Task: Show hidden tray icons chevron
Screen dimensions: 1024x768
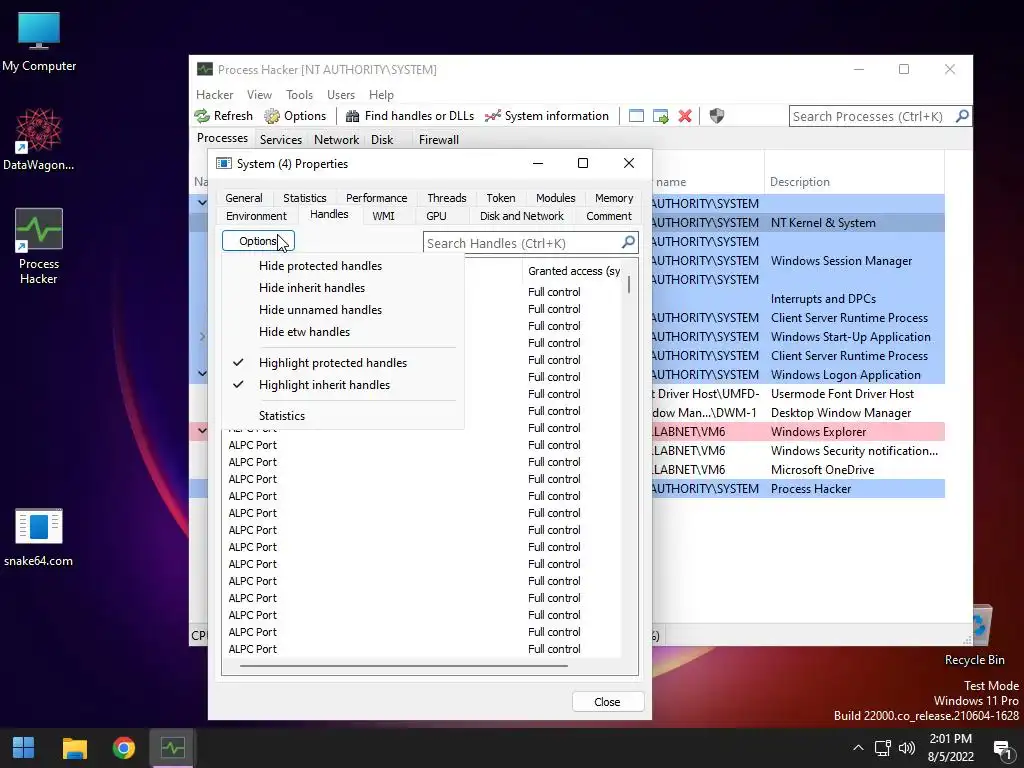Action: [x=858, y=748]
